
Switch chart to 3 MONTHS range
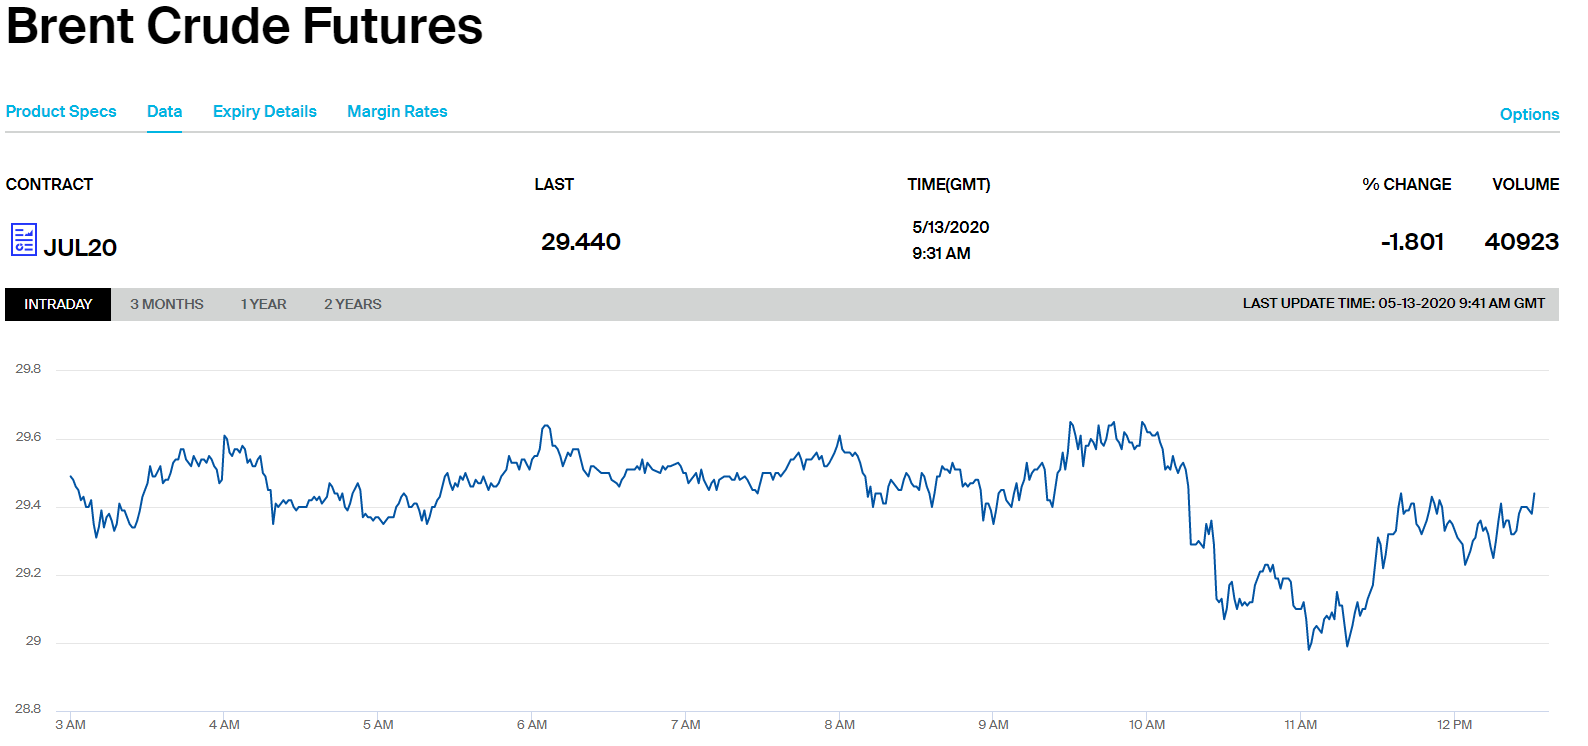pos(166,304)
